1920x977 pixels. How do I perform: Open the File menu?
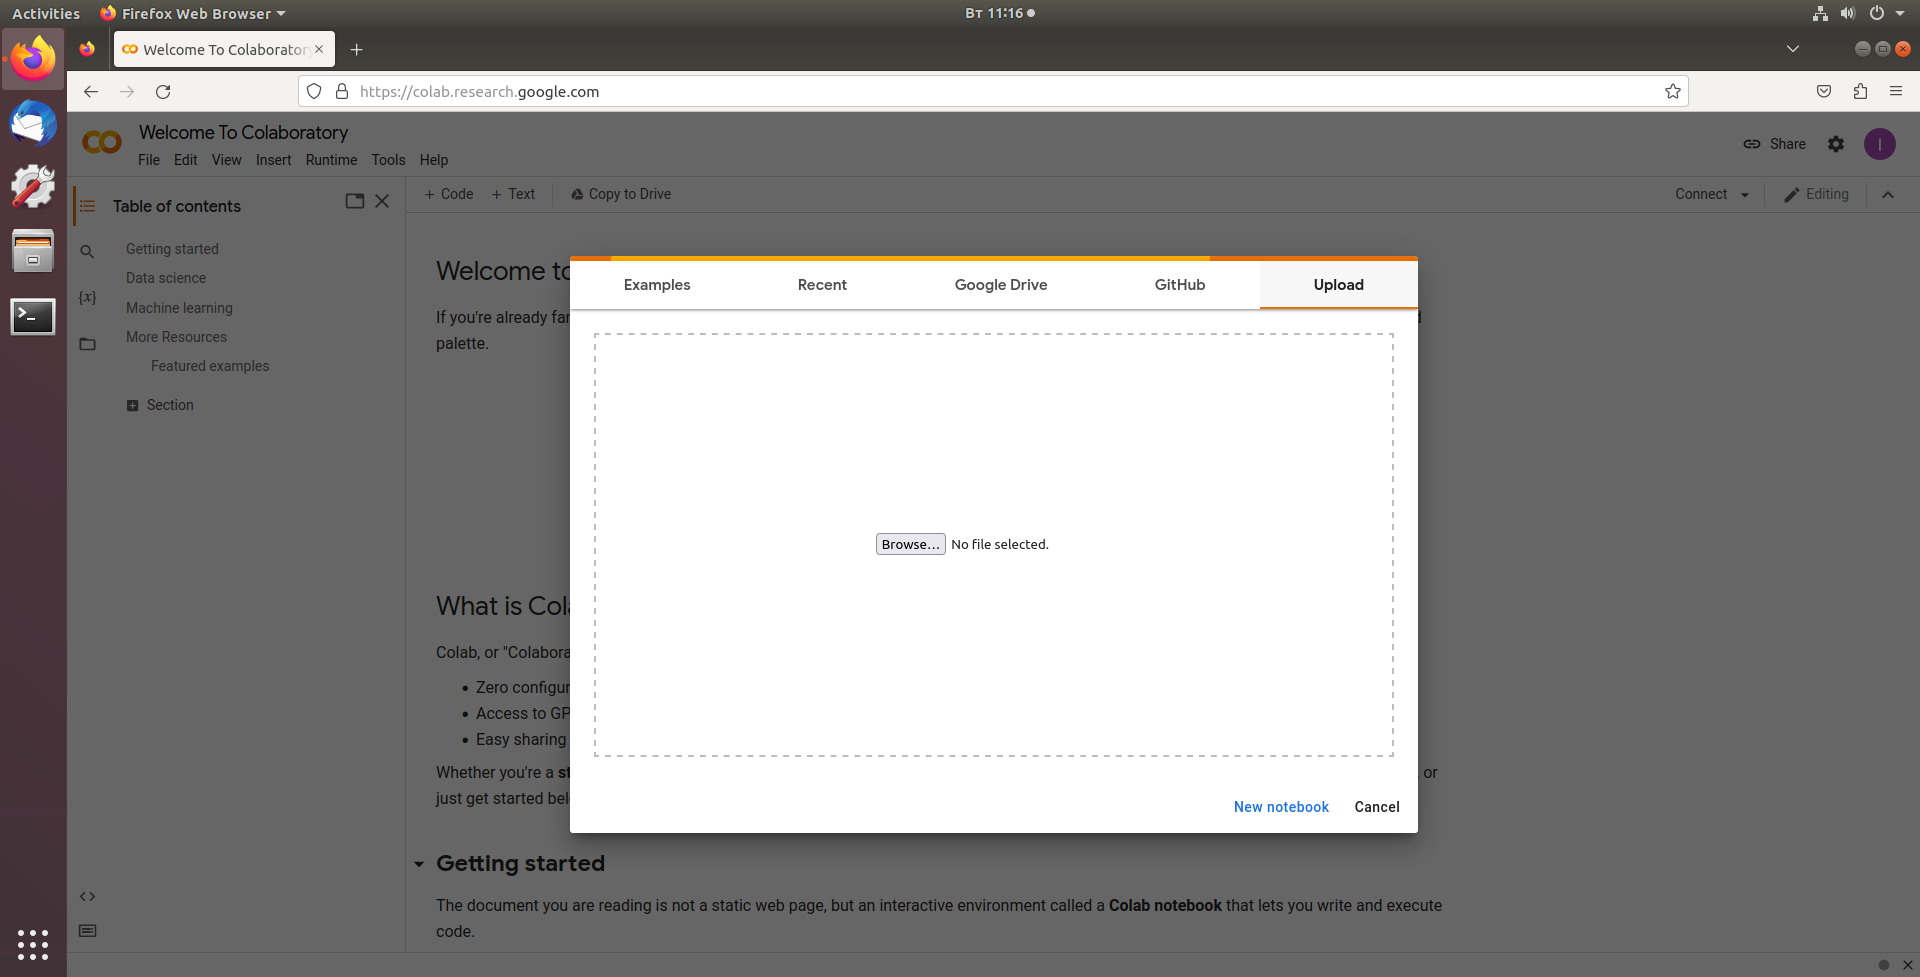[149, 160]
